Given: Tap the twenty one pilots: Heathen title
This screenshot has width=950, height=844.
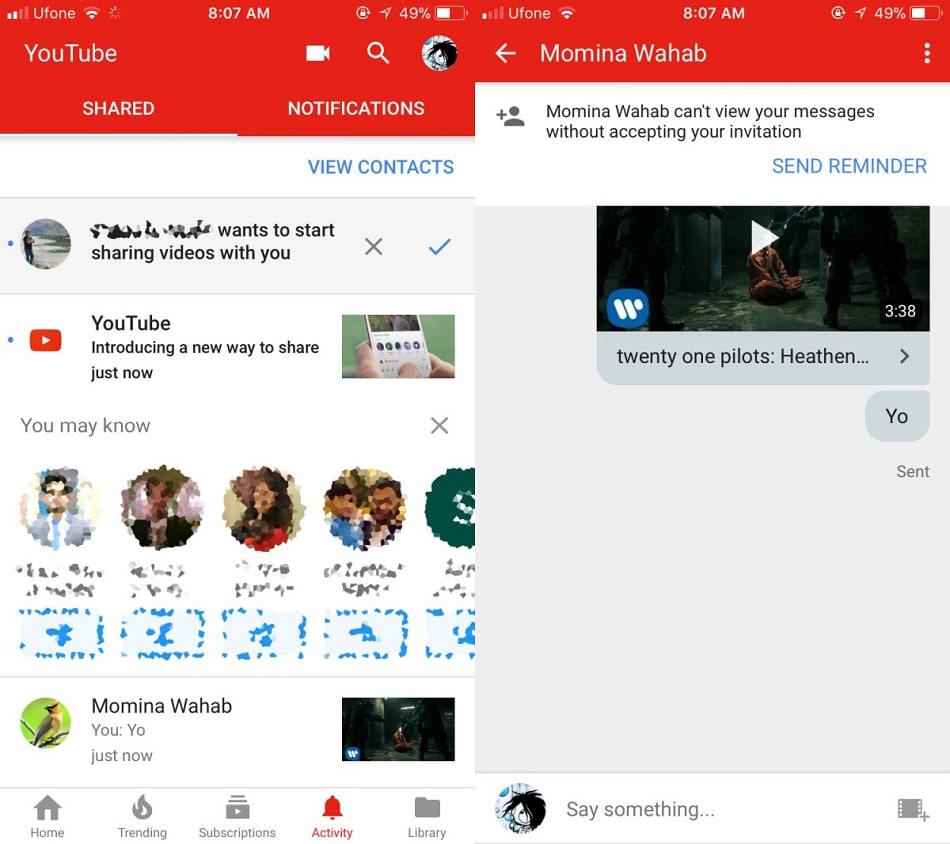Looking at the screenshot, I should 742,356.
